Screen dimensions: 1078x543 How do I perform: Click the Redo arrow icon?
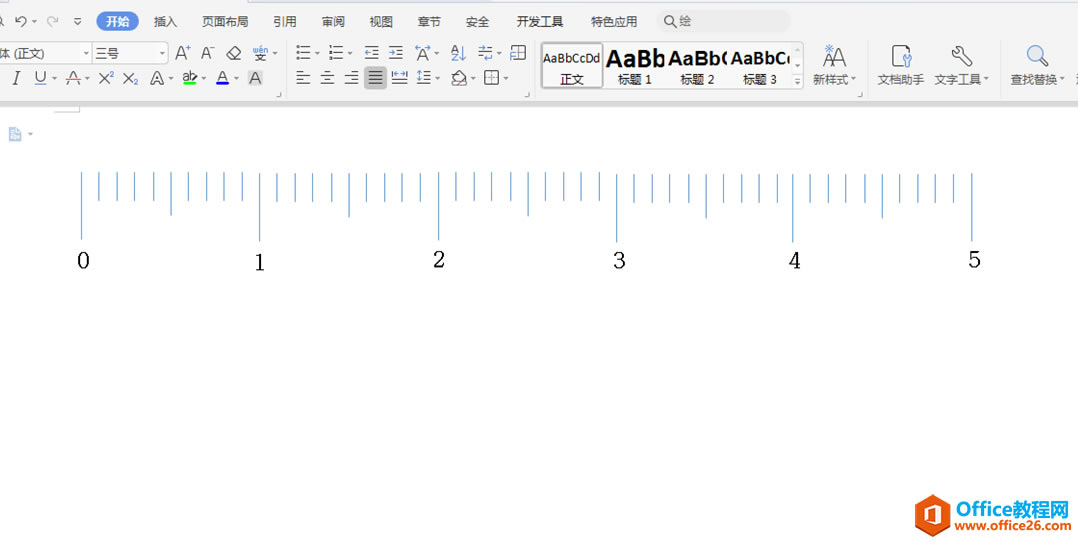click(x=52, y=21)
